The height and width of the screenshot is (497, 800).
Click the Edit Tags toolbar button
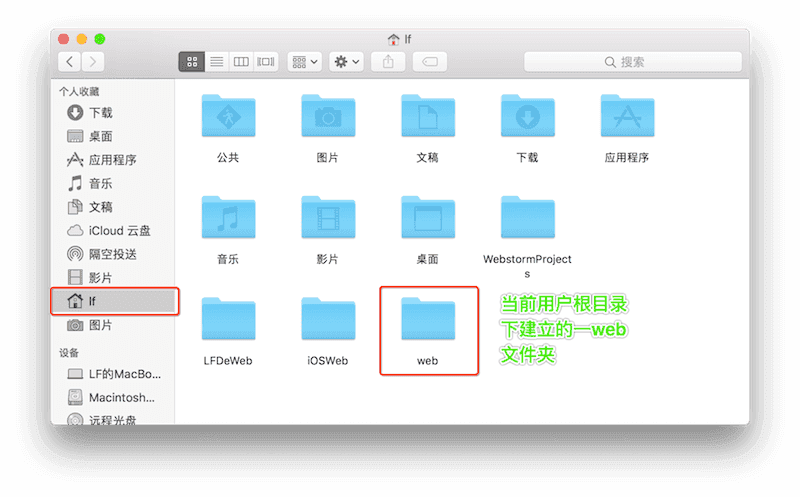430,62
